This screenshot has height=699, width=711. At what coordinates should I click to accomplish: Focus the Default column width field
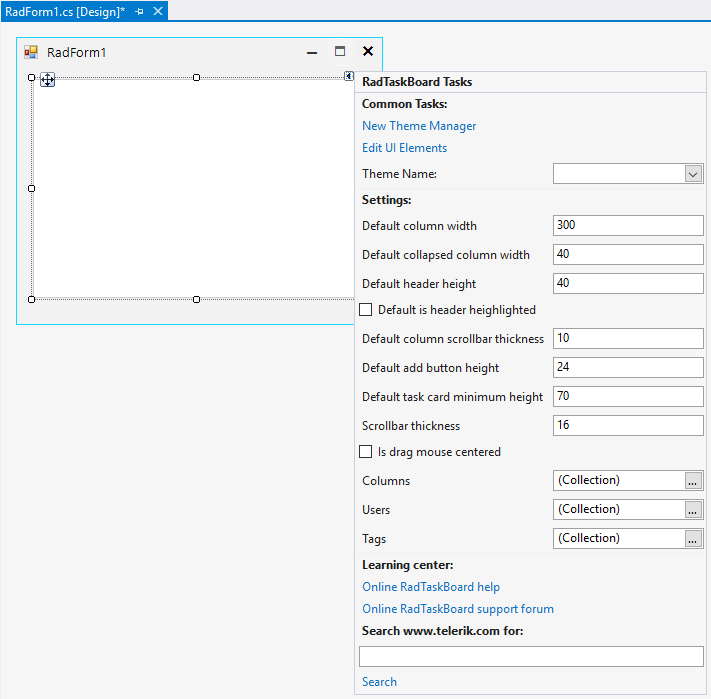coord(628,225)
